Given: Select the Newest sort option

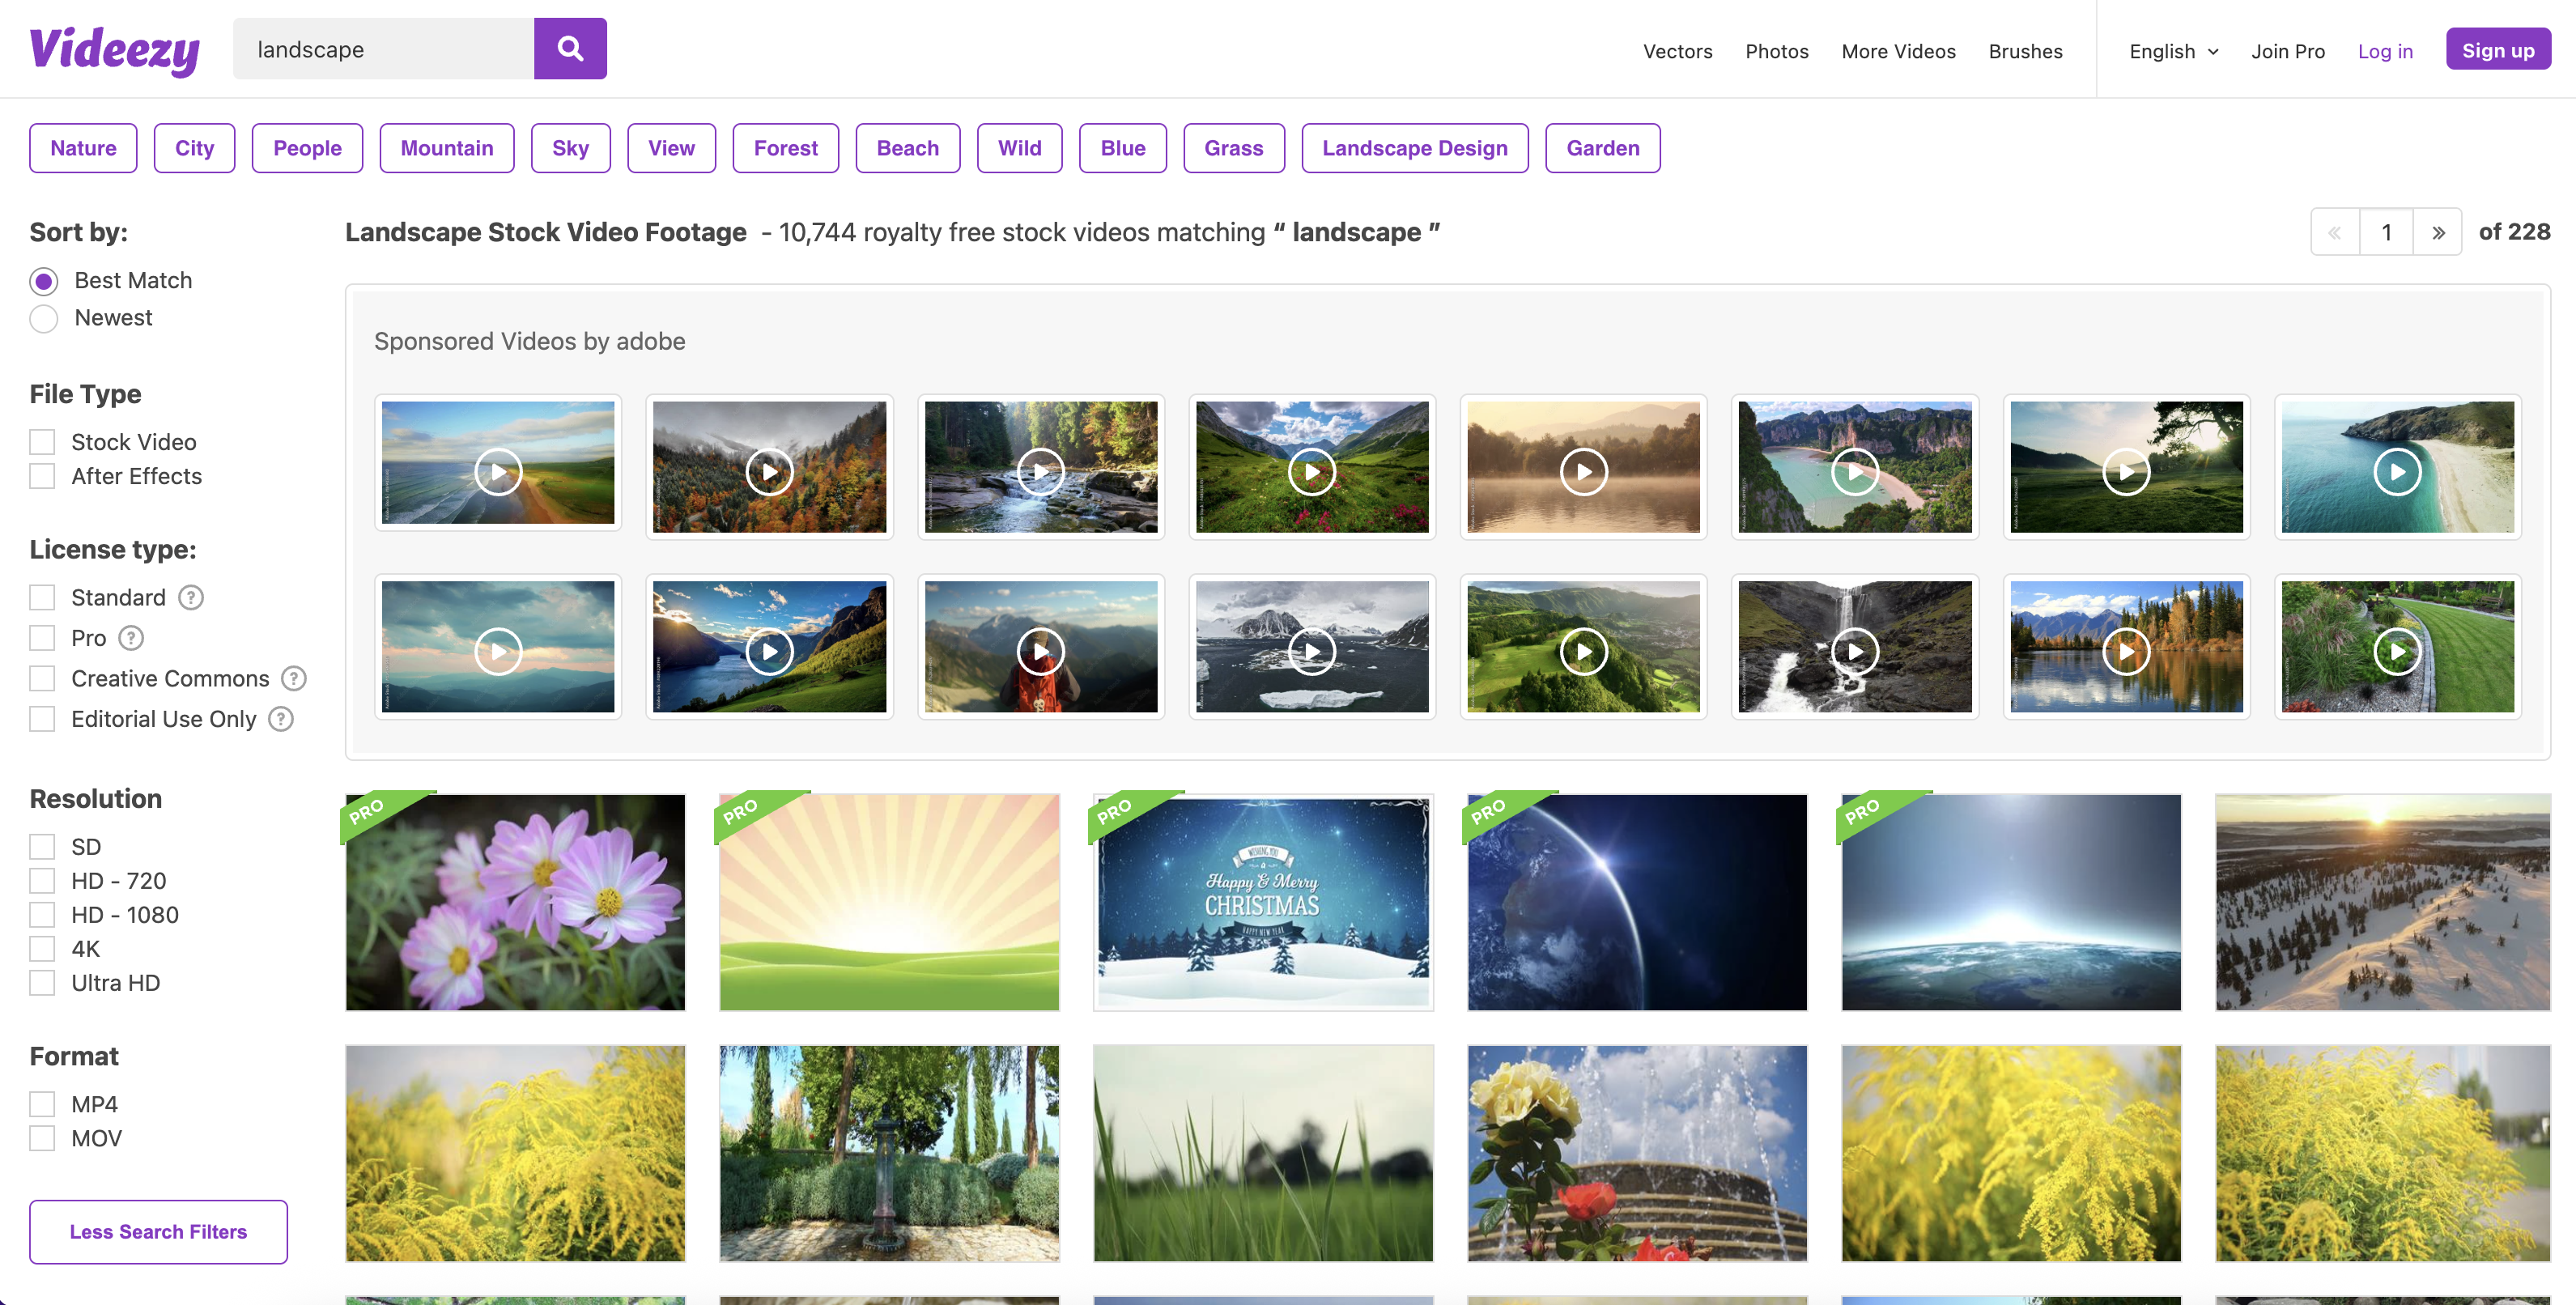Looking at the screenshot, I should (x=44, y=318).
